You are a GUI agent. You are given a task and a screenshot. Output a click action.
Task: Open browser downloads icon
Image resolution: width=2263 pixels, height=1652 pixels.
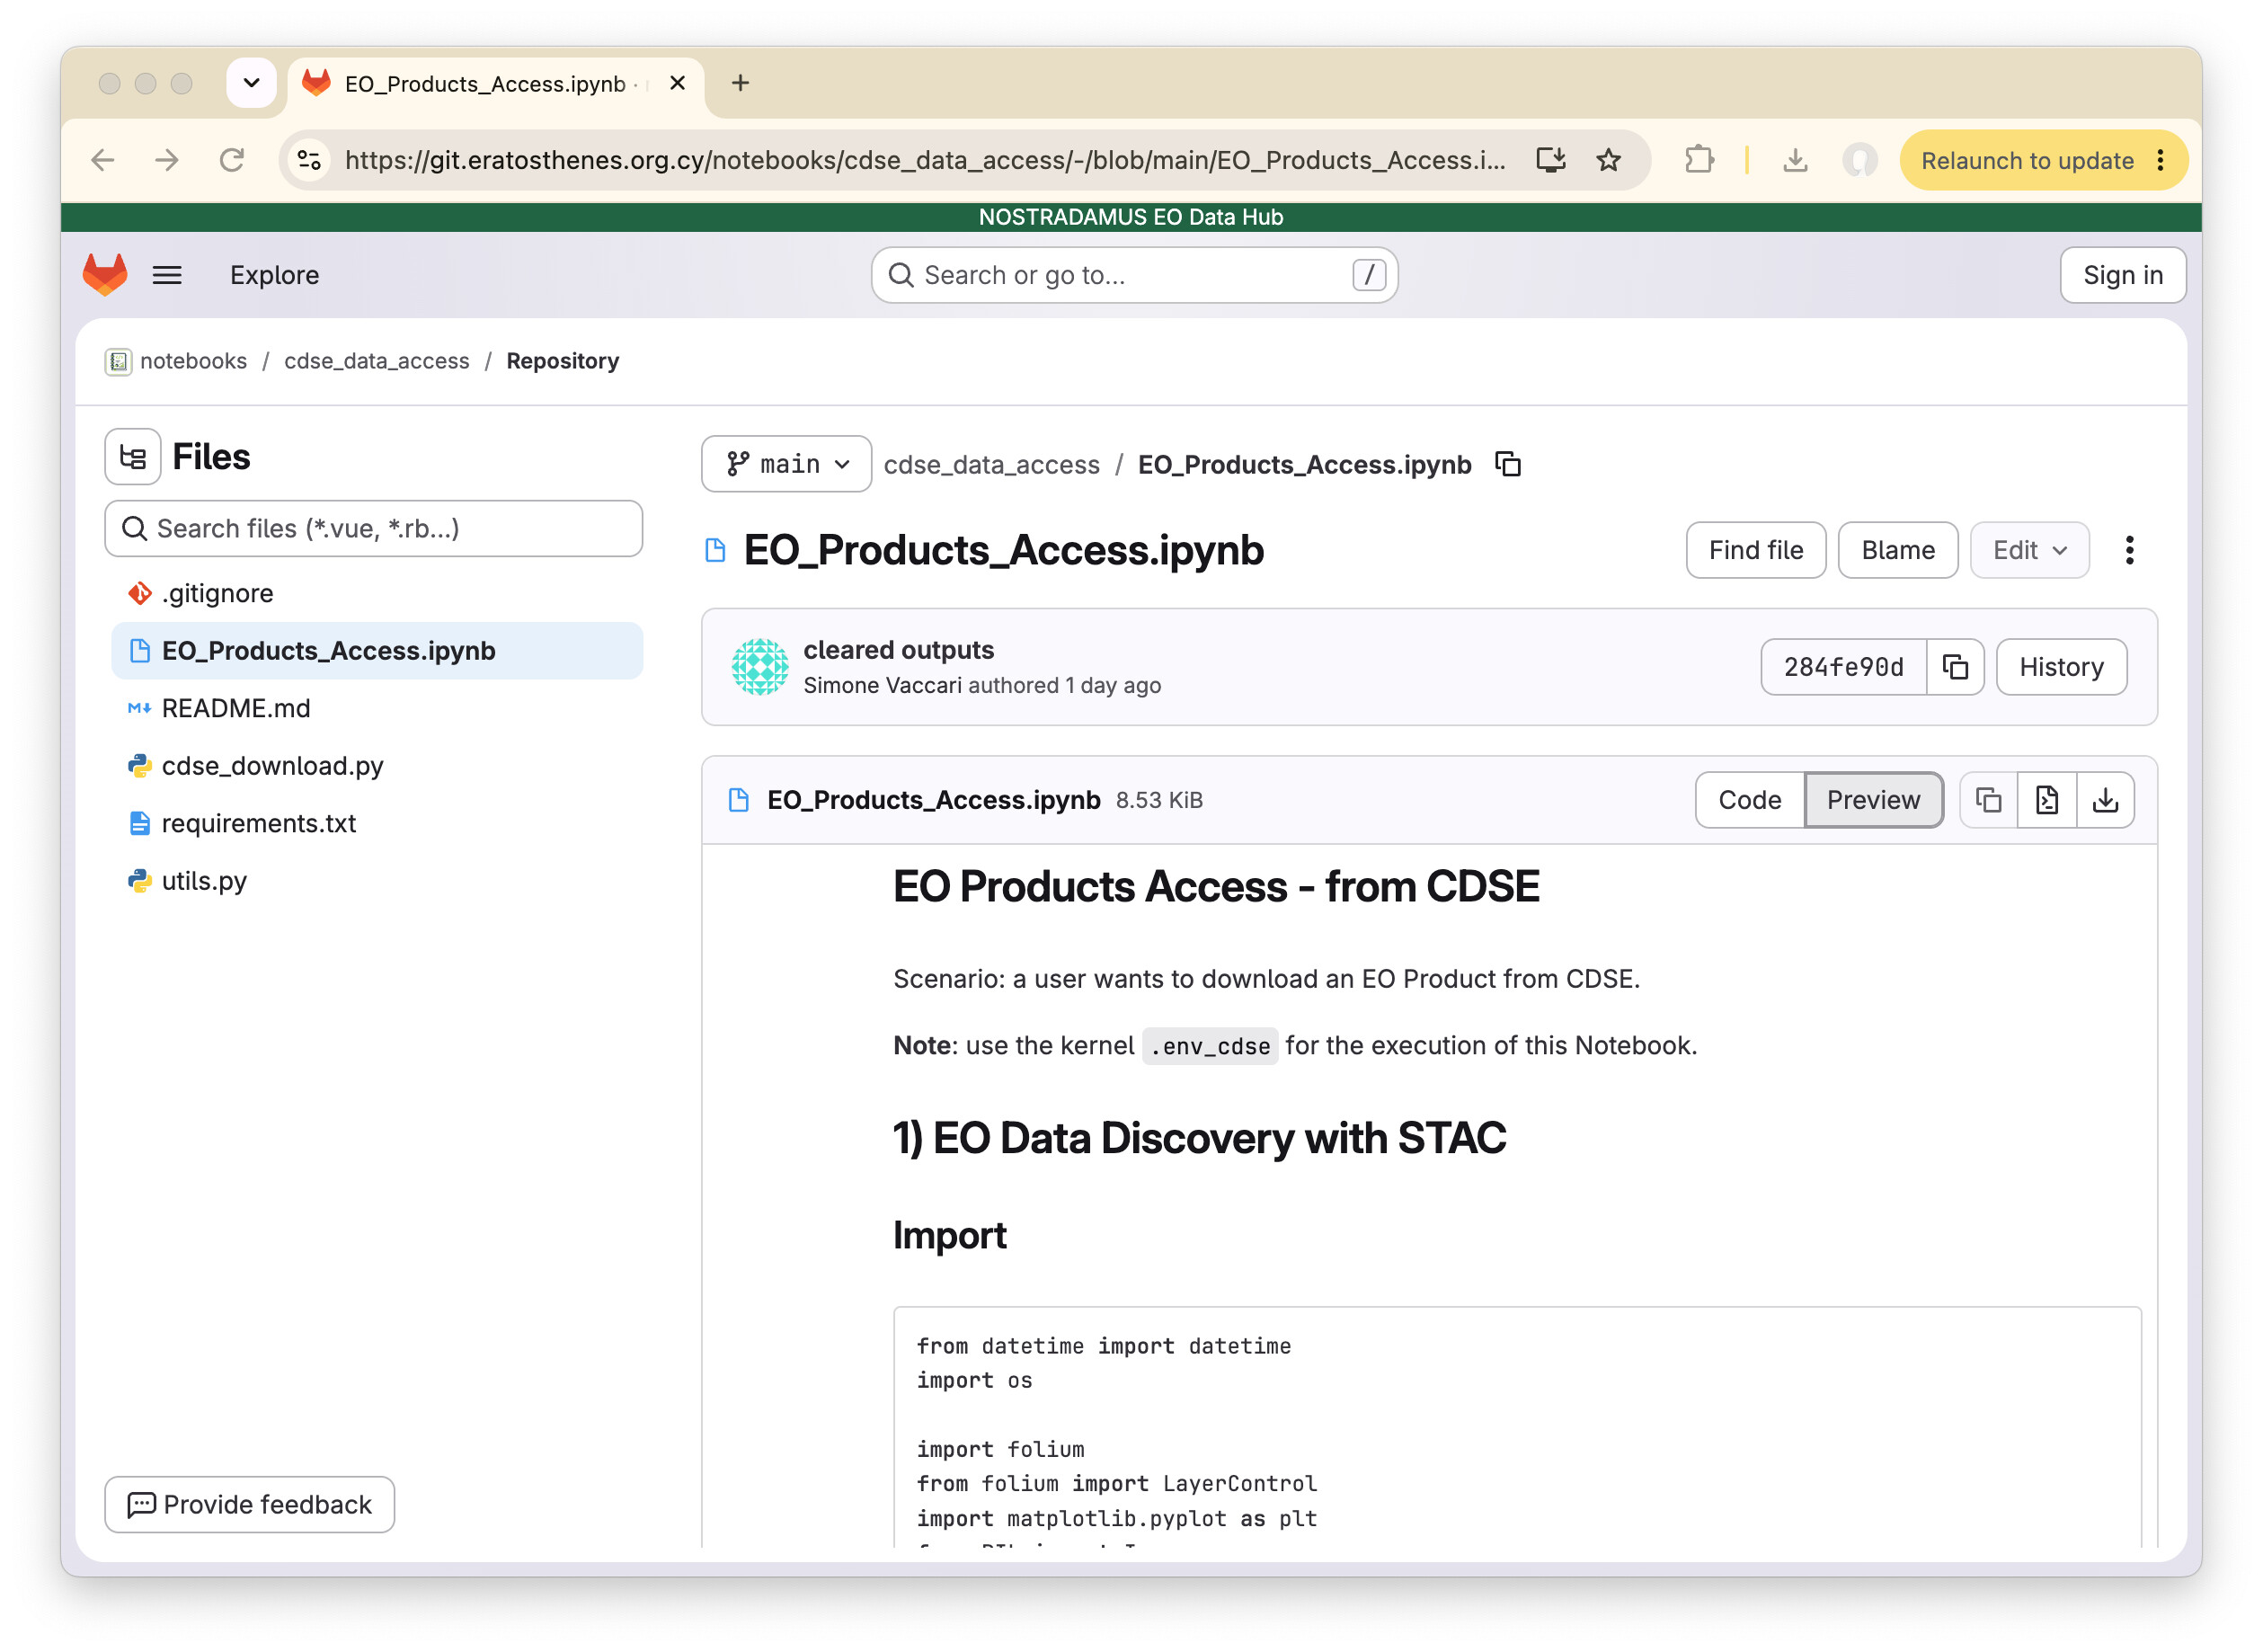(1795, 160)
